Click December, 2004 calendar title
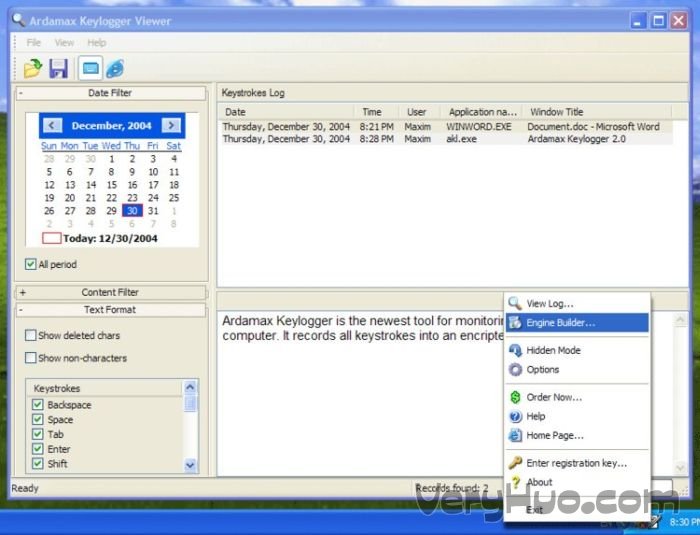The image size is (700, 535). point(112,125)
